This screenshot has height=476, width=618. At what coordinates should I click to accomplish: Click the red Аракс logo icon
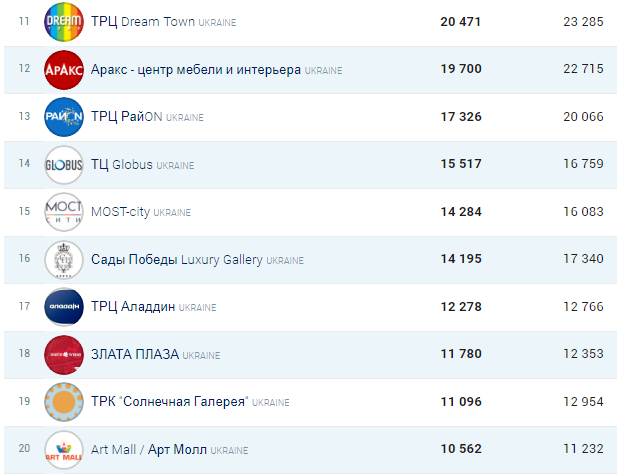coord(63,70)
